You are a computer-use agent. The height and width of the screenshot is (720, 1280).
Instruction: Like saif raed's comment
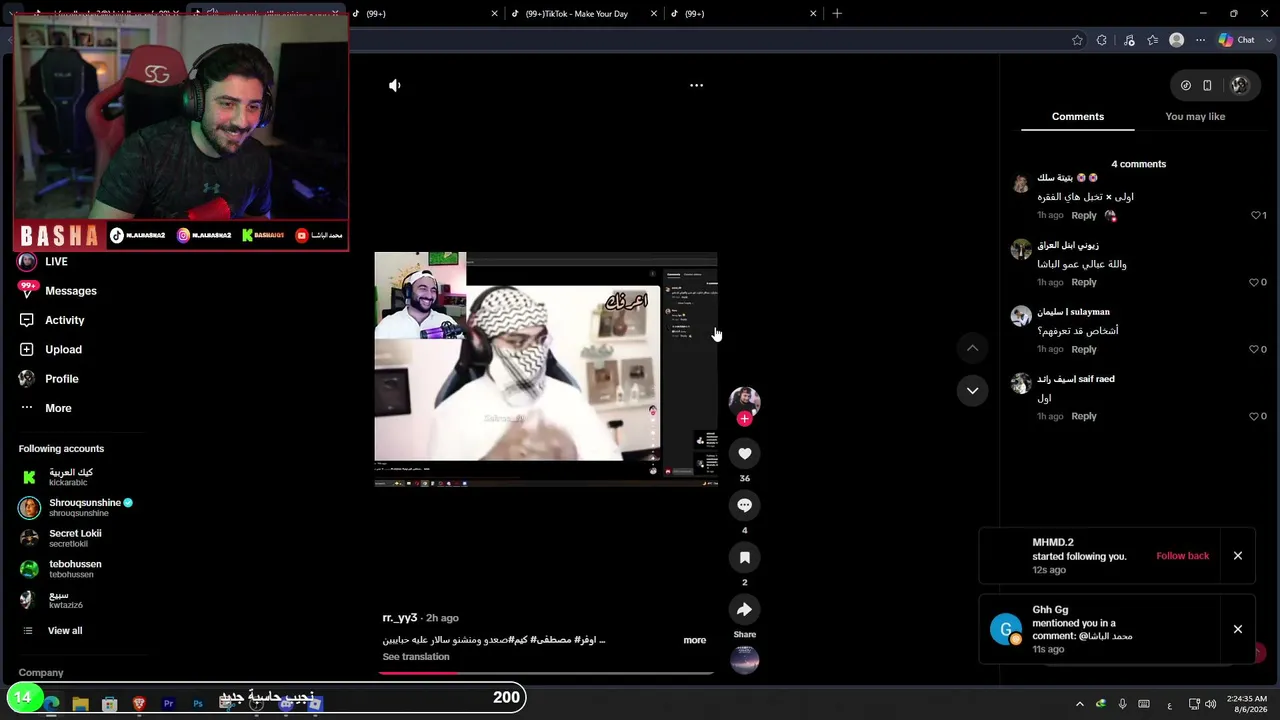tap(1256, 417)
